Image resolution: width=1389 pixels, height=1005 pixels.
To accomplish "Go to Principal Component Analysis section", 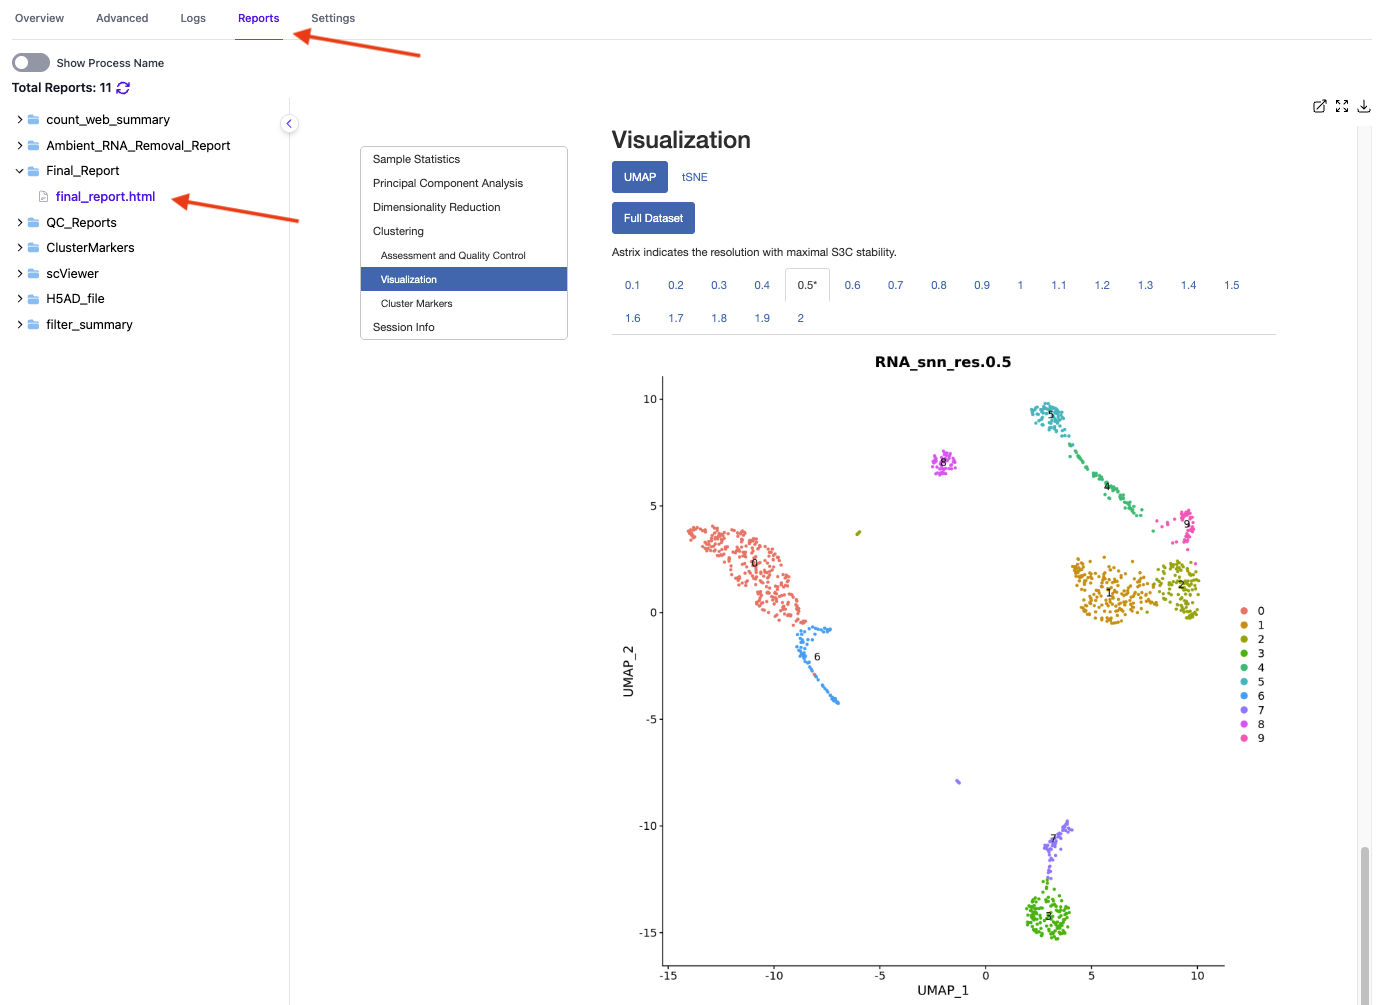I will tap(464, 183).
